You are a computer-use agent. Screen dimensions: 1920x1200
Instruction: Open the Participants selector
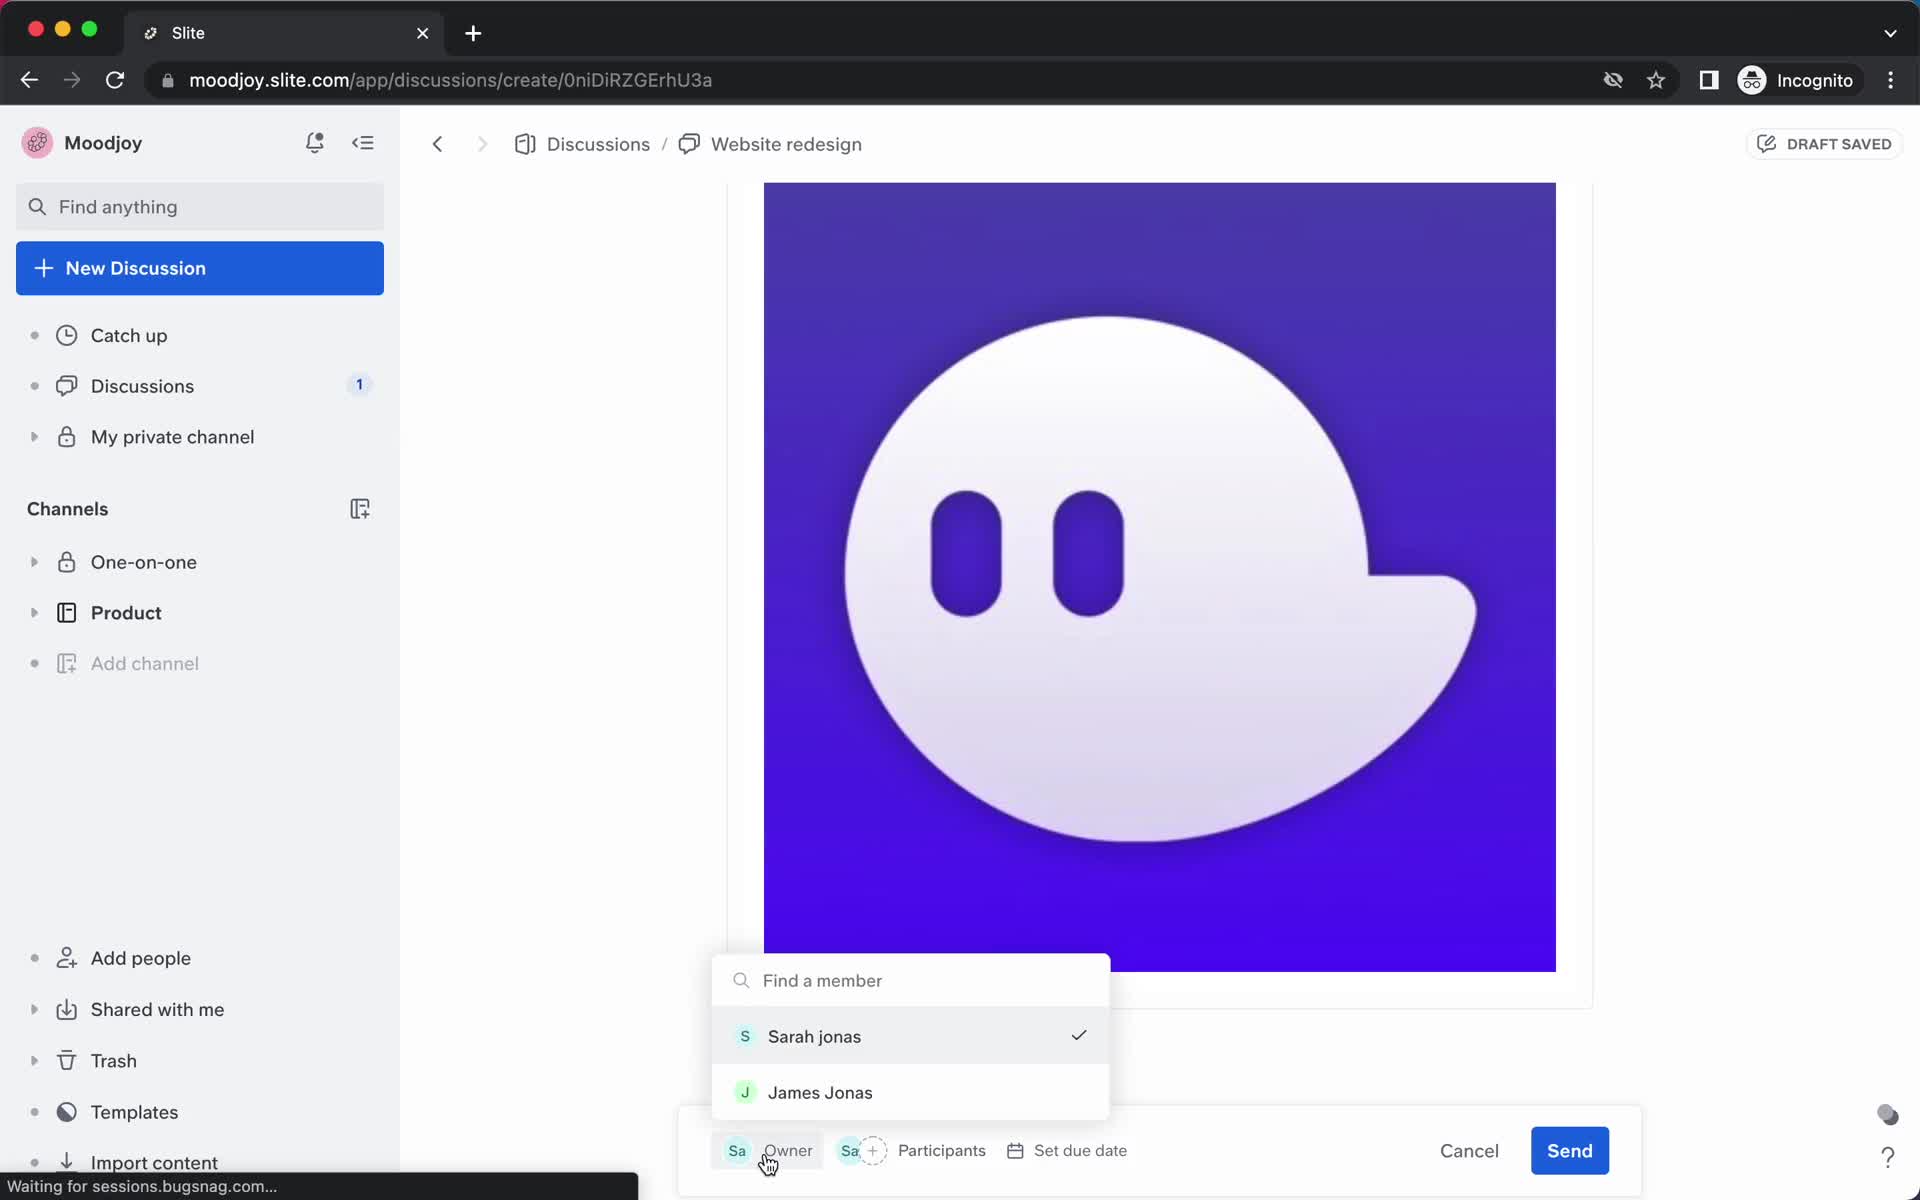[x=911, y=1151]
